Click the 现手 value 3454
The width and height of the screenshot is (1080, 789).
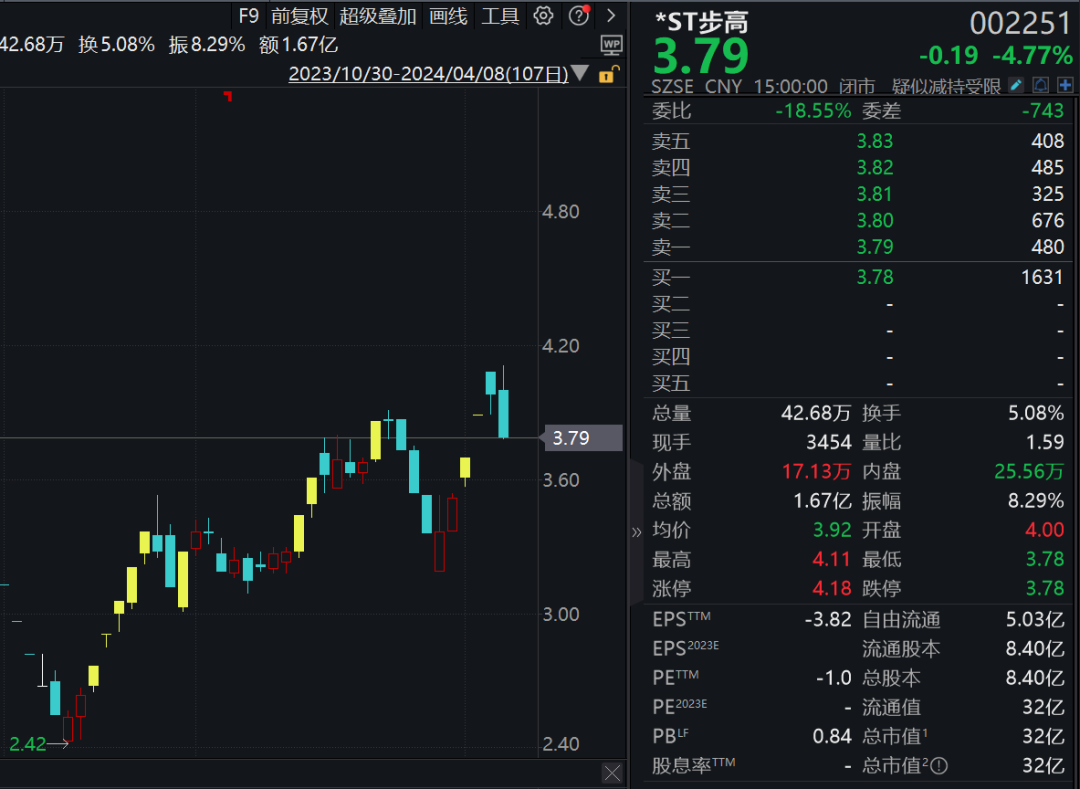829,442
